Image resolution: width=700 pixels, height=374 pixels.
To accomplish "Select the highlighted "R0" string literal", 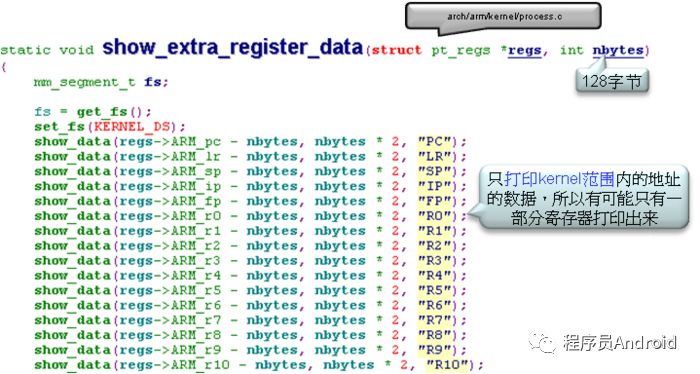I will click(435, 216).
